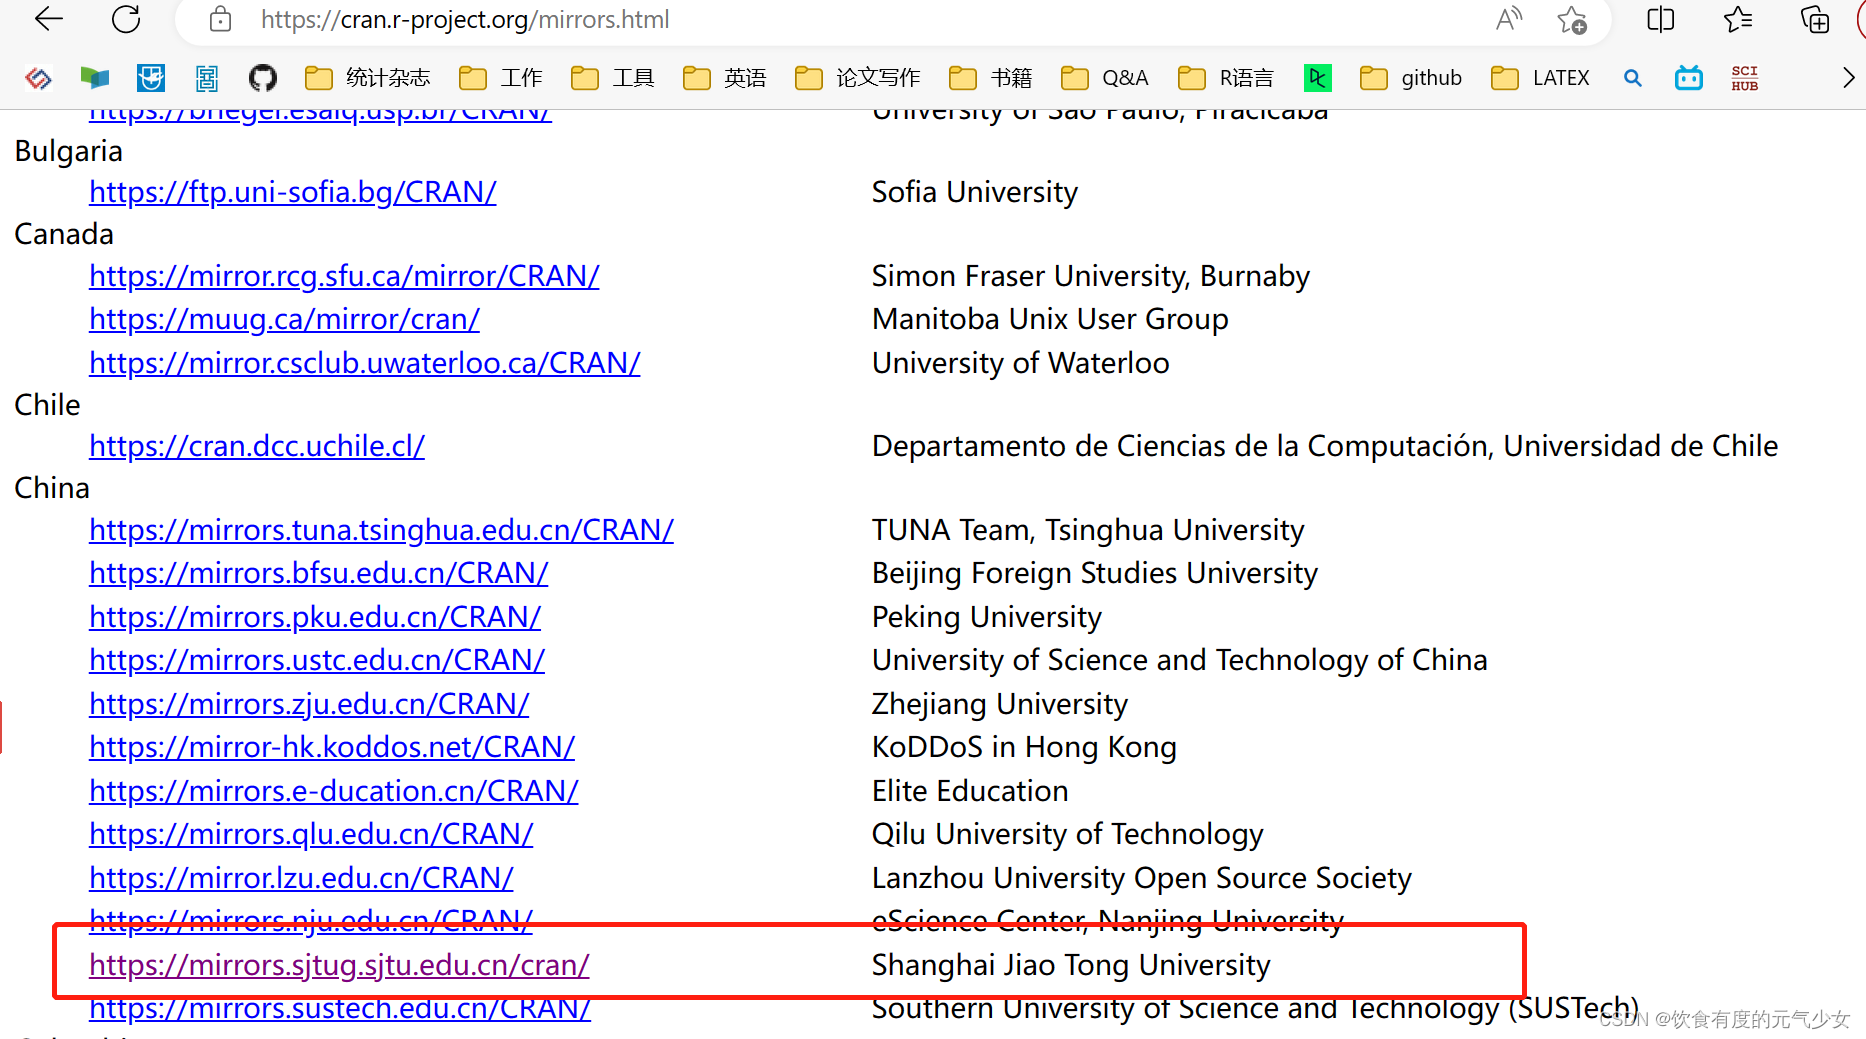Open the mirrors.e-ducation.cn CRAN link
The height and width of the screenshot is (1039, 1866).
coord(334,791)
